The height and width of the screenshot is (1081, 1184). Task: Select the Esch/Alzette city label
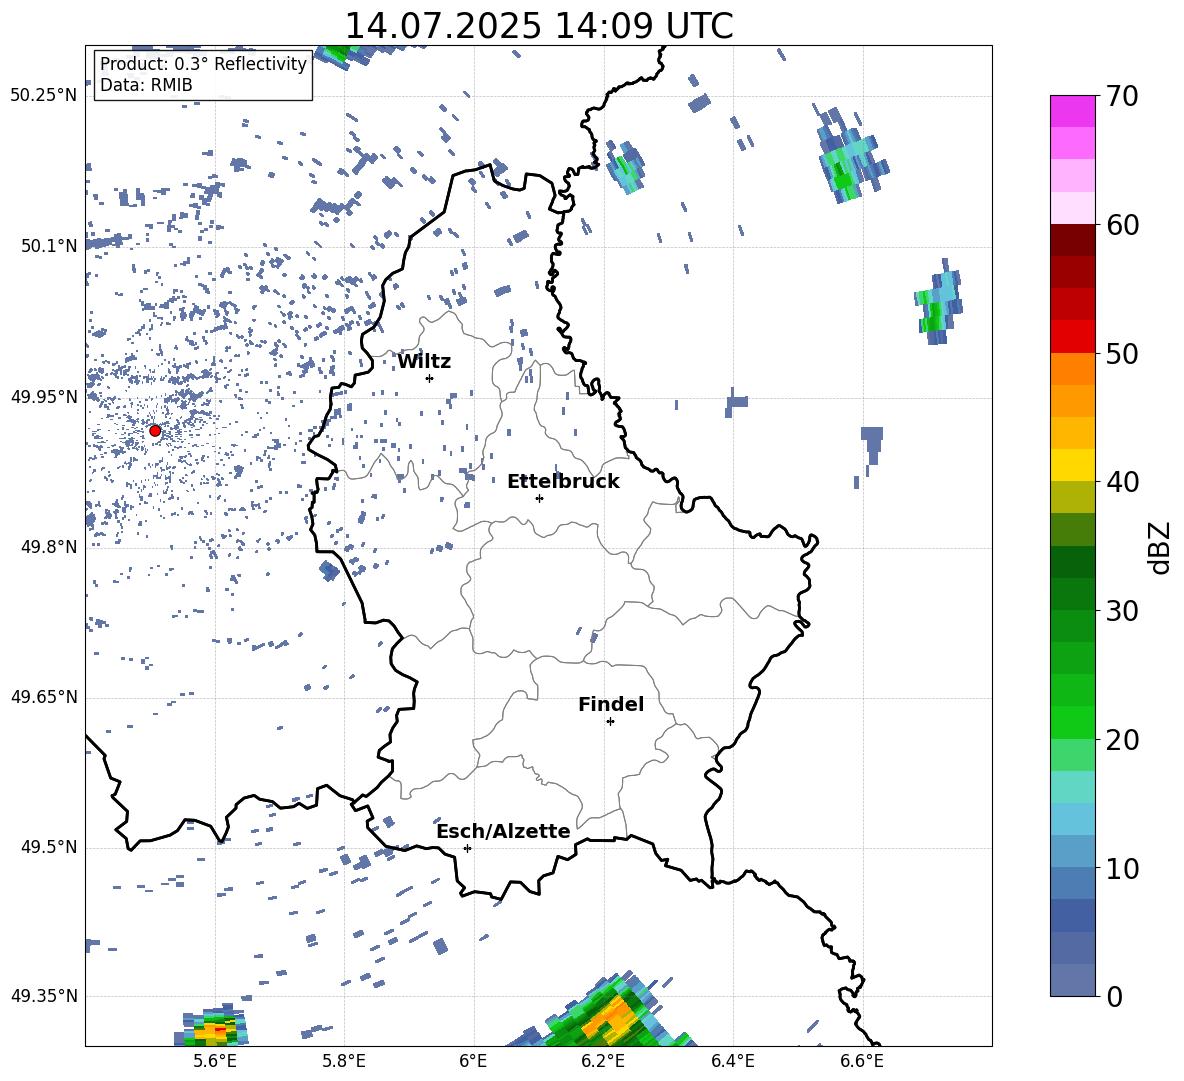[503, 832]
